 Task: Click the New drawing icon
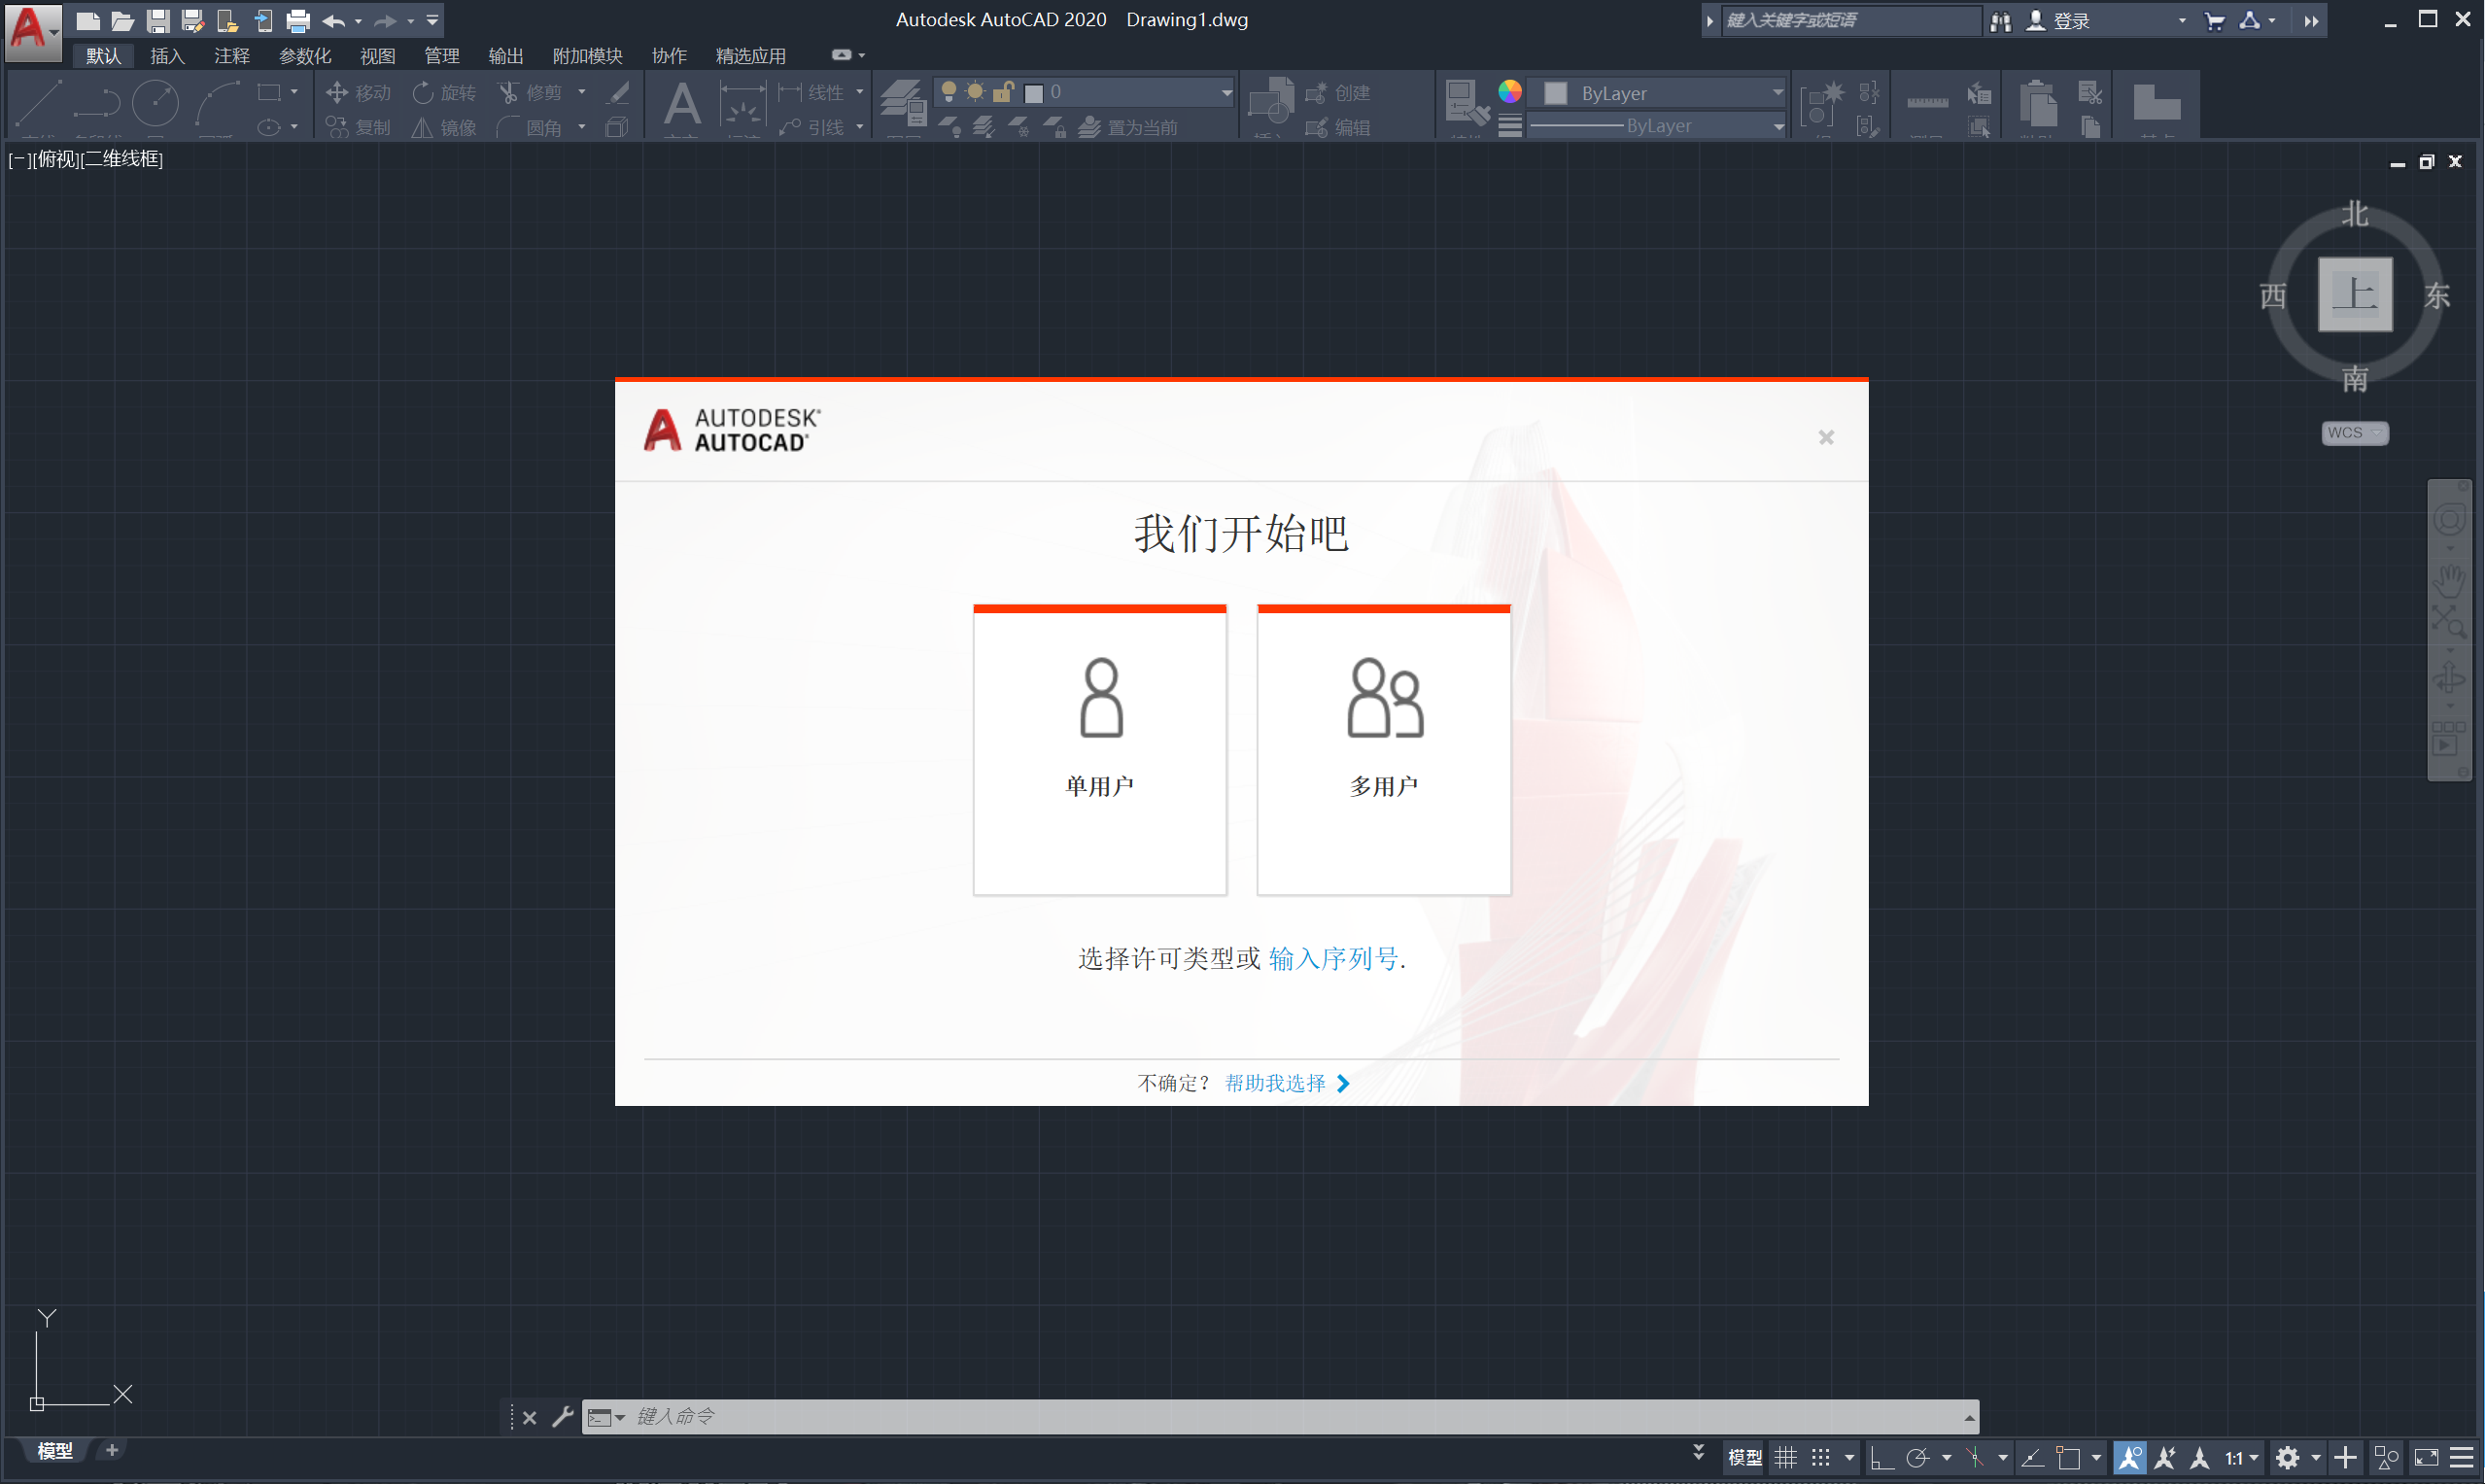[88, 20]
